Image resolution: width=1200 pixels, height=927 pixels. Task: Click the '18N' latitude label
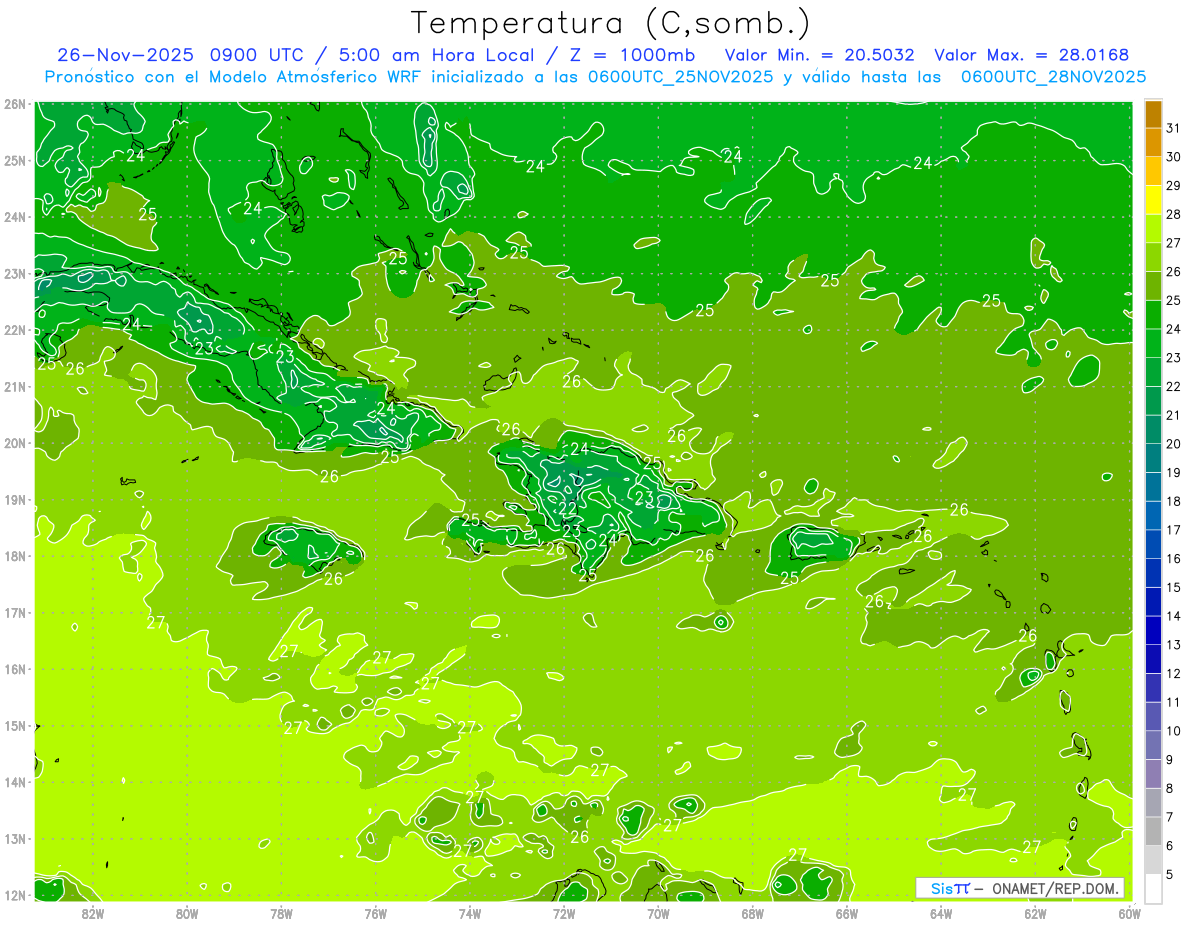pos(14,556)
